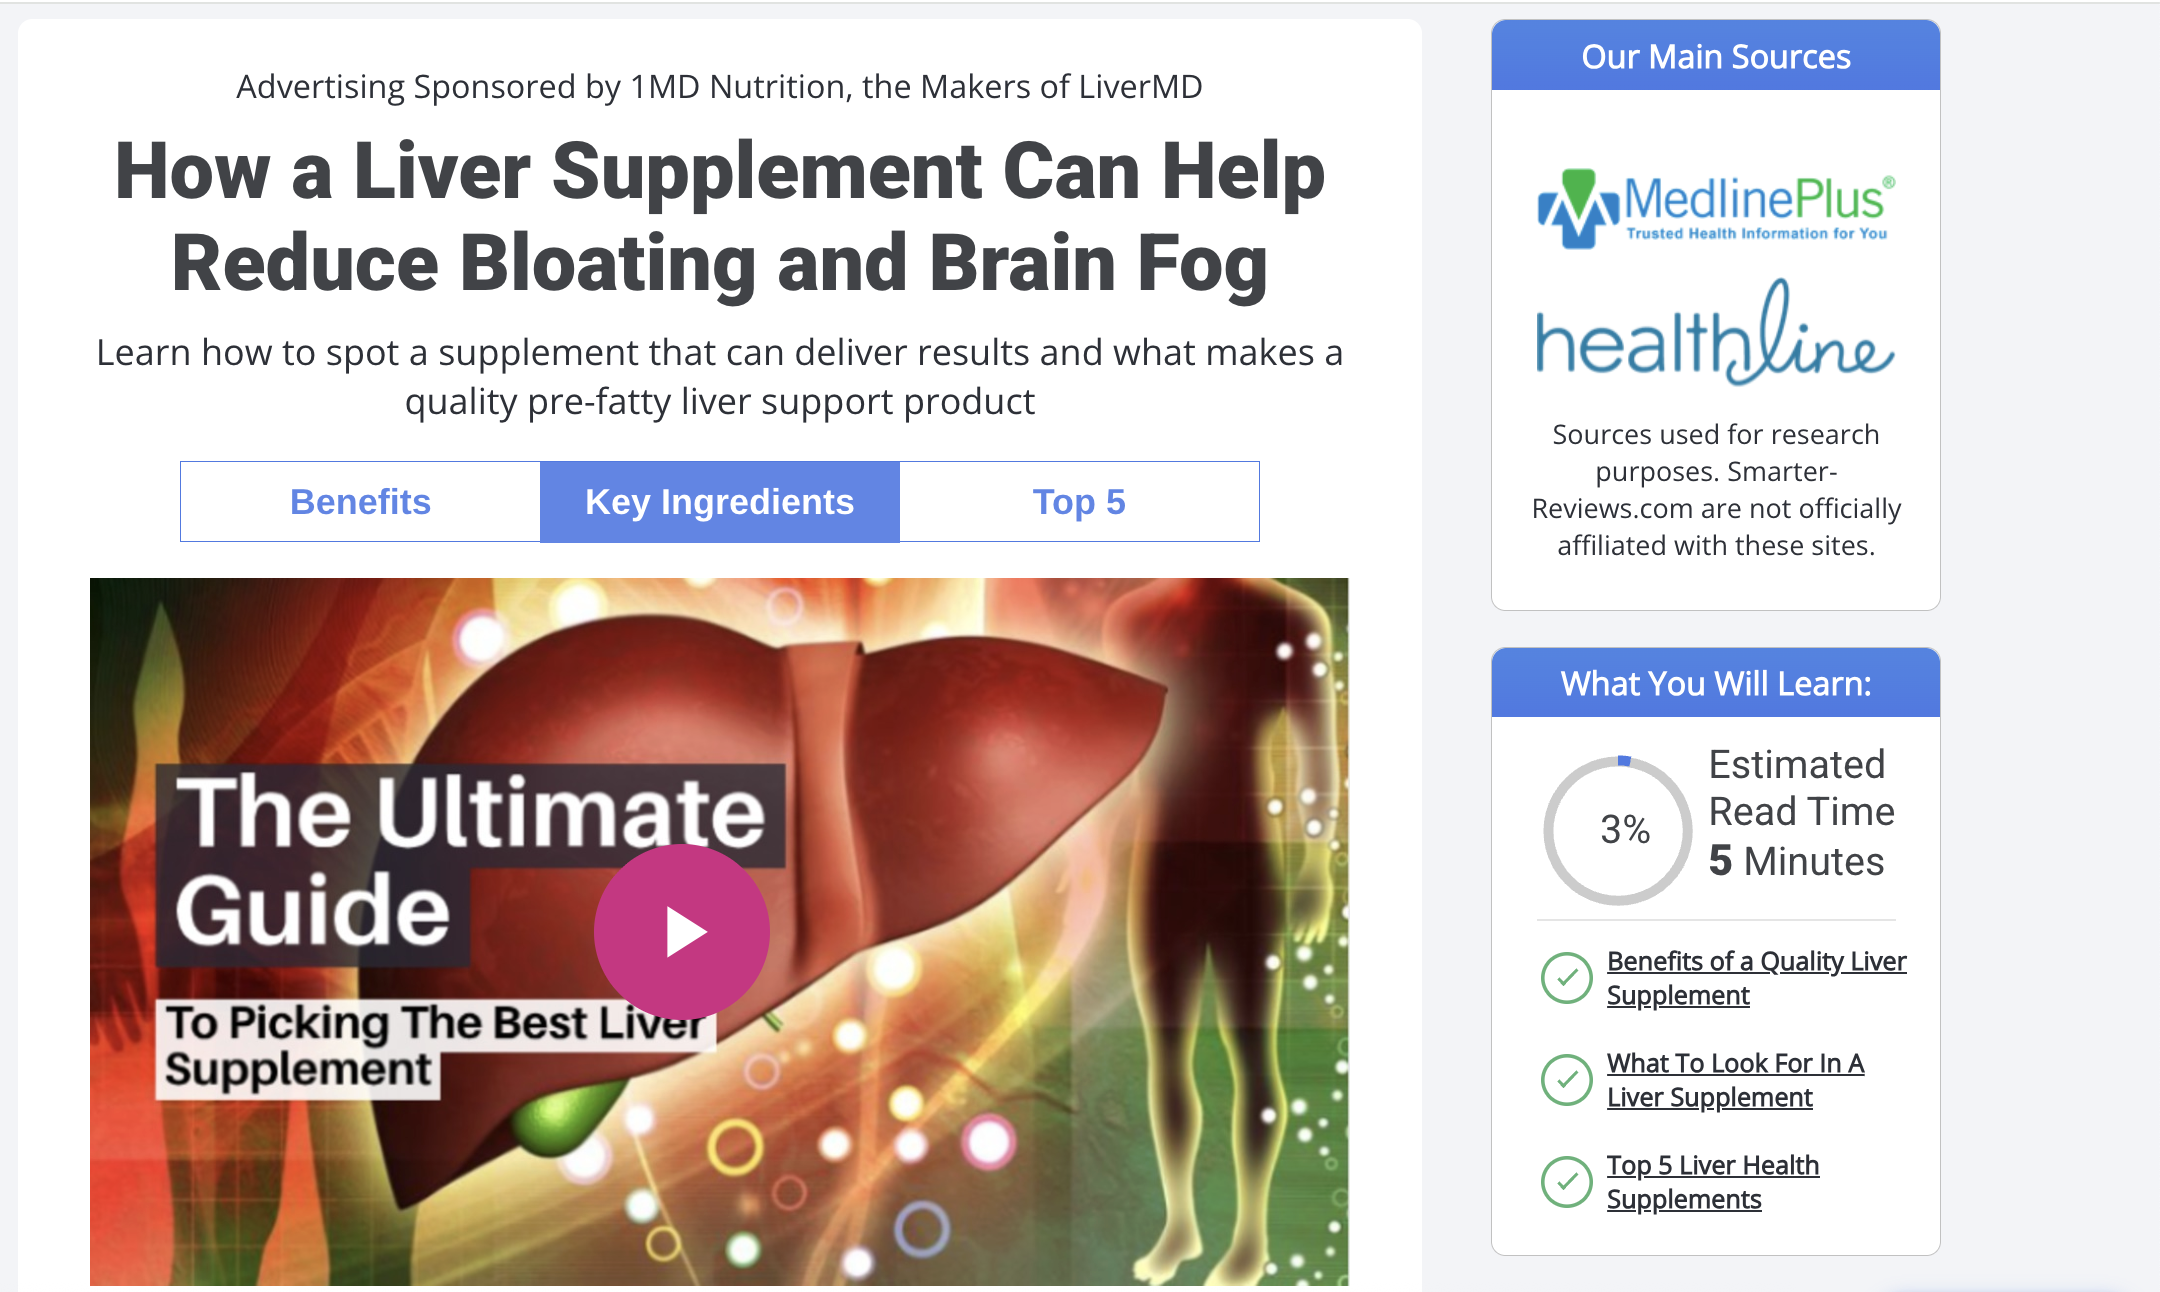This screenshot has width=2160, height=1292.
Task: Play the Ultimate Guide liver video
Action: point(682,931)
